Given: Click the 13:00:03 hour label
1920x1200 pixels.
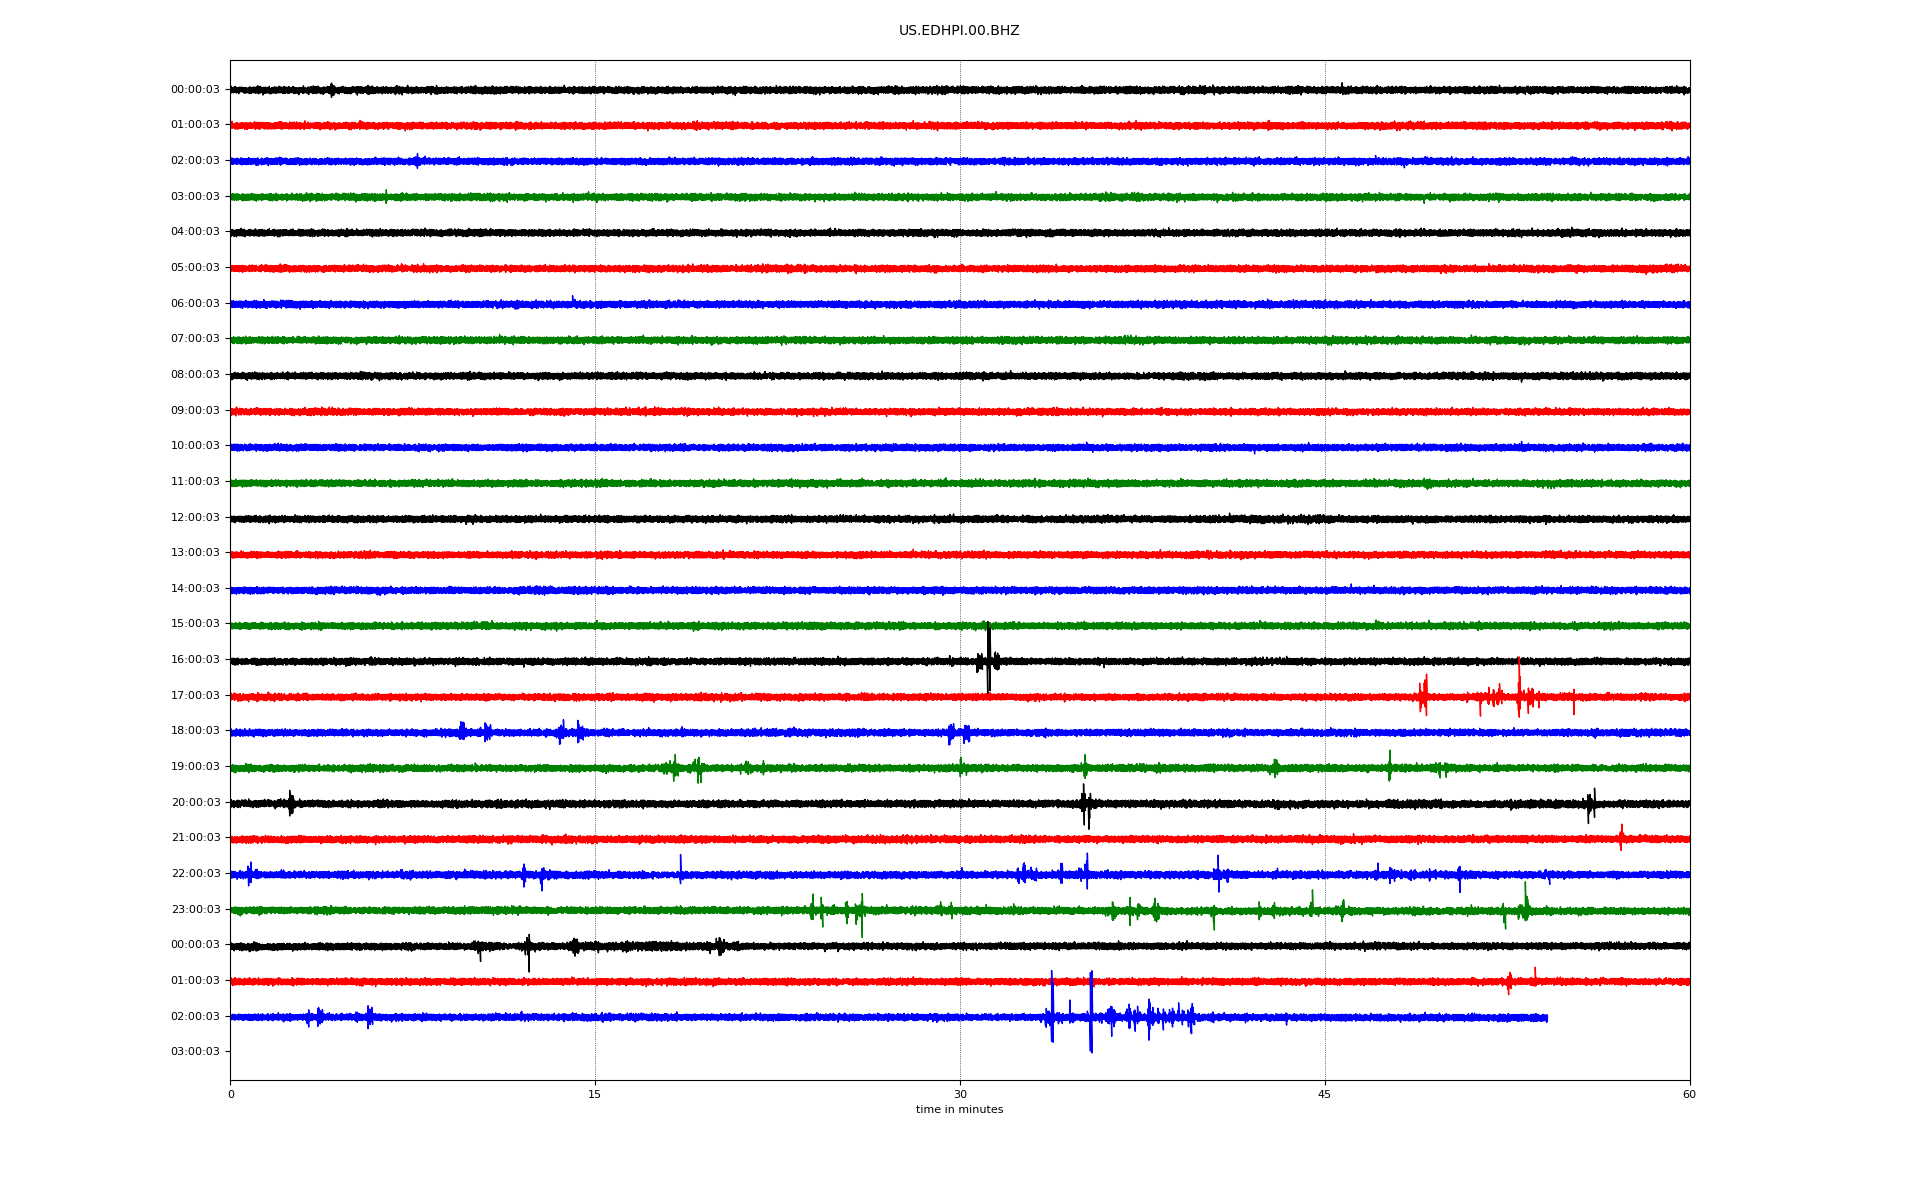Looking at the screenshot, I should tap(195, 553).
